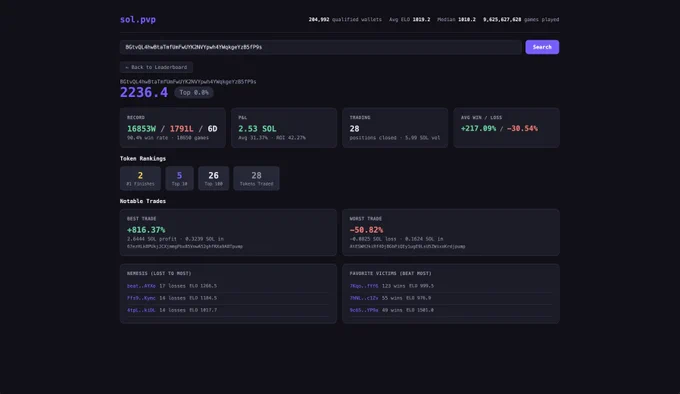Select the Tokens Traded tile

coord(256,178)
